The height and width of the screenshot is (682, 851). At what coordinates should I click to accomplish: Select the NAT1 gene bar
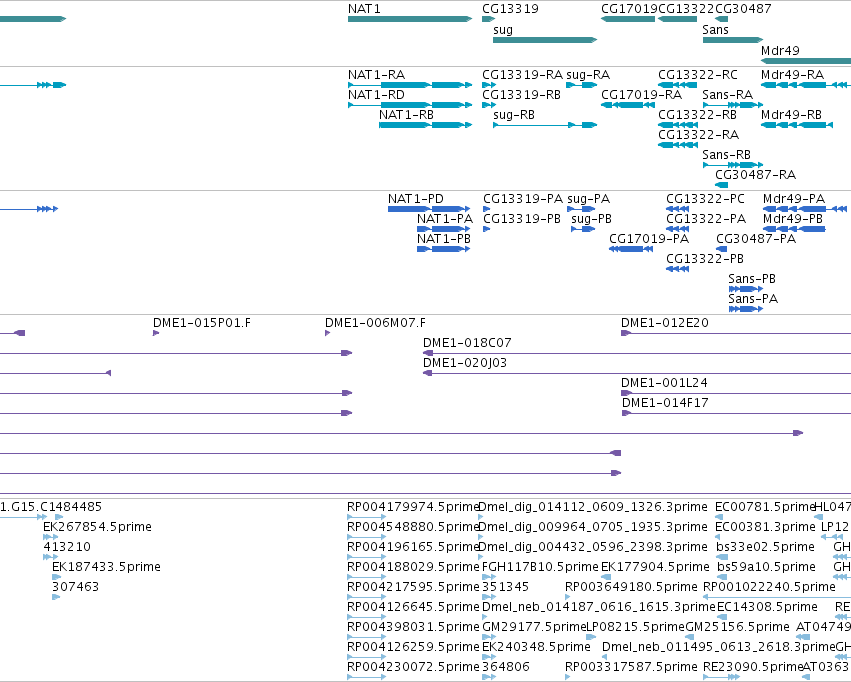pyautogui.click(x=410, y=19)
